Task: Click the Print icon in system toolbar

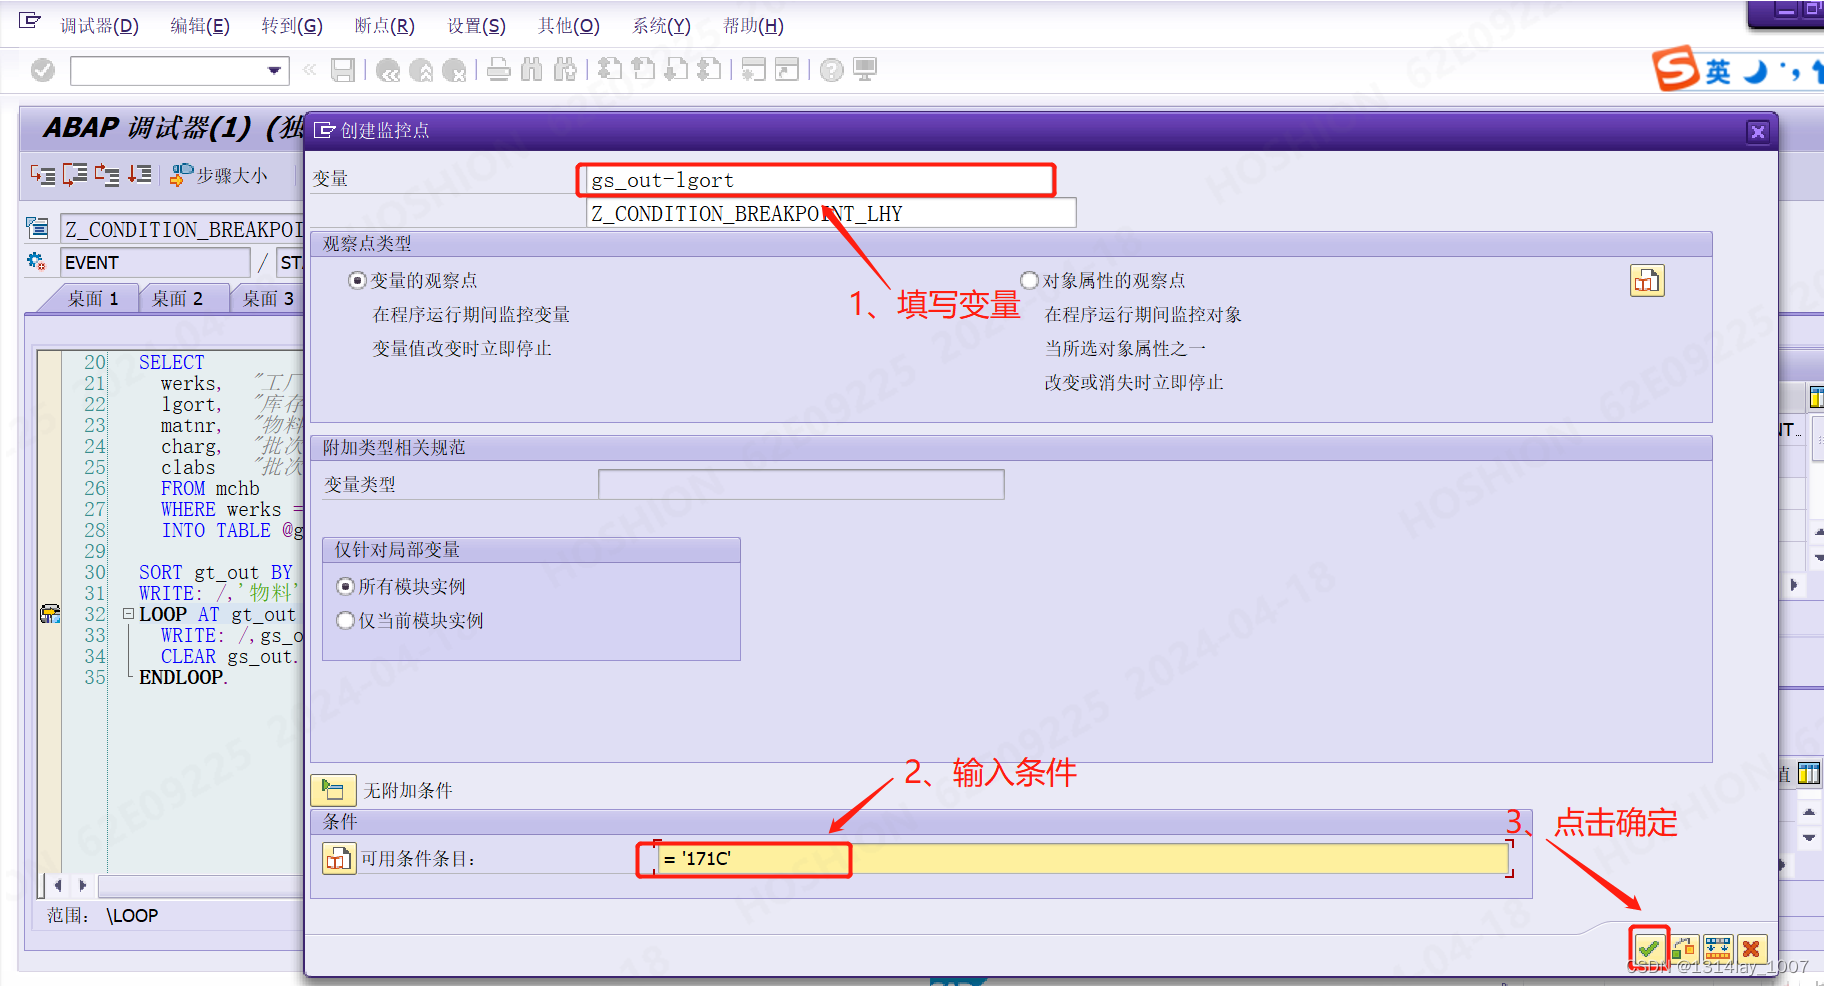Action: tap(499, 69)
